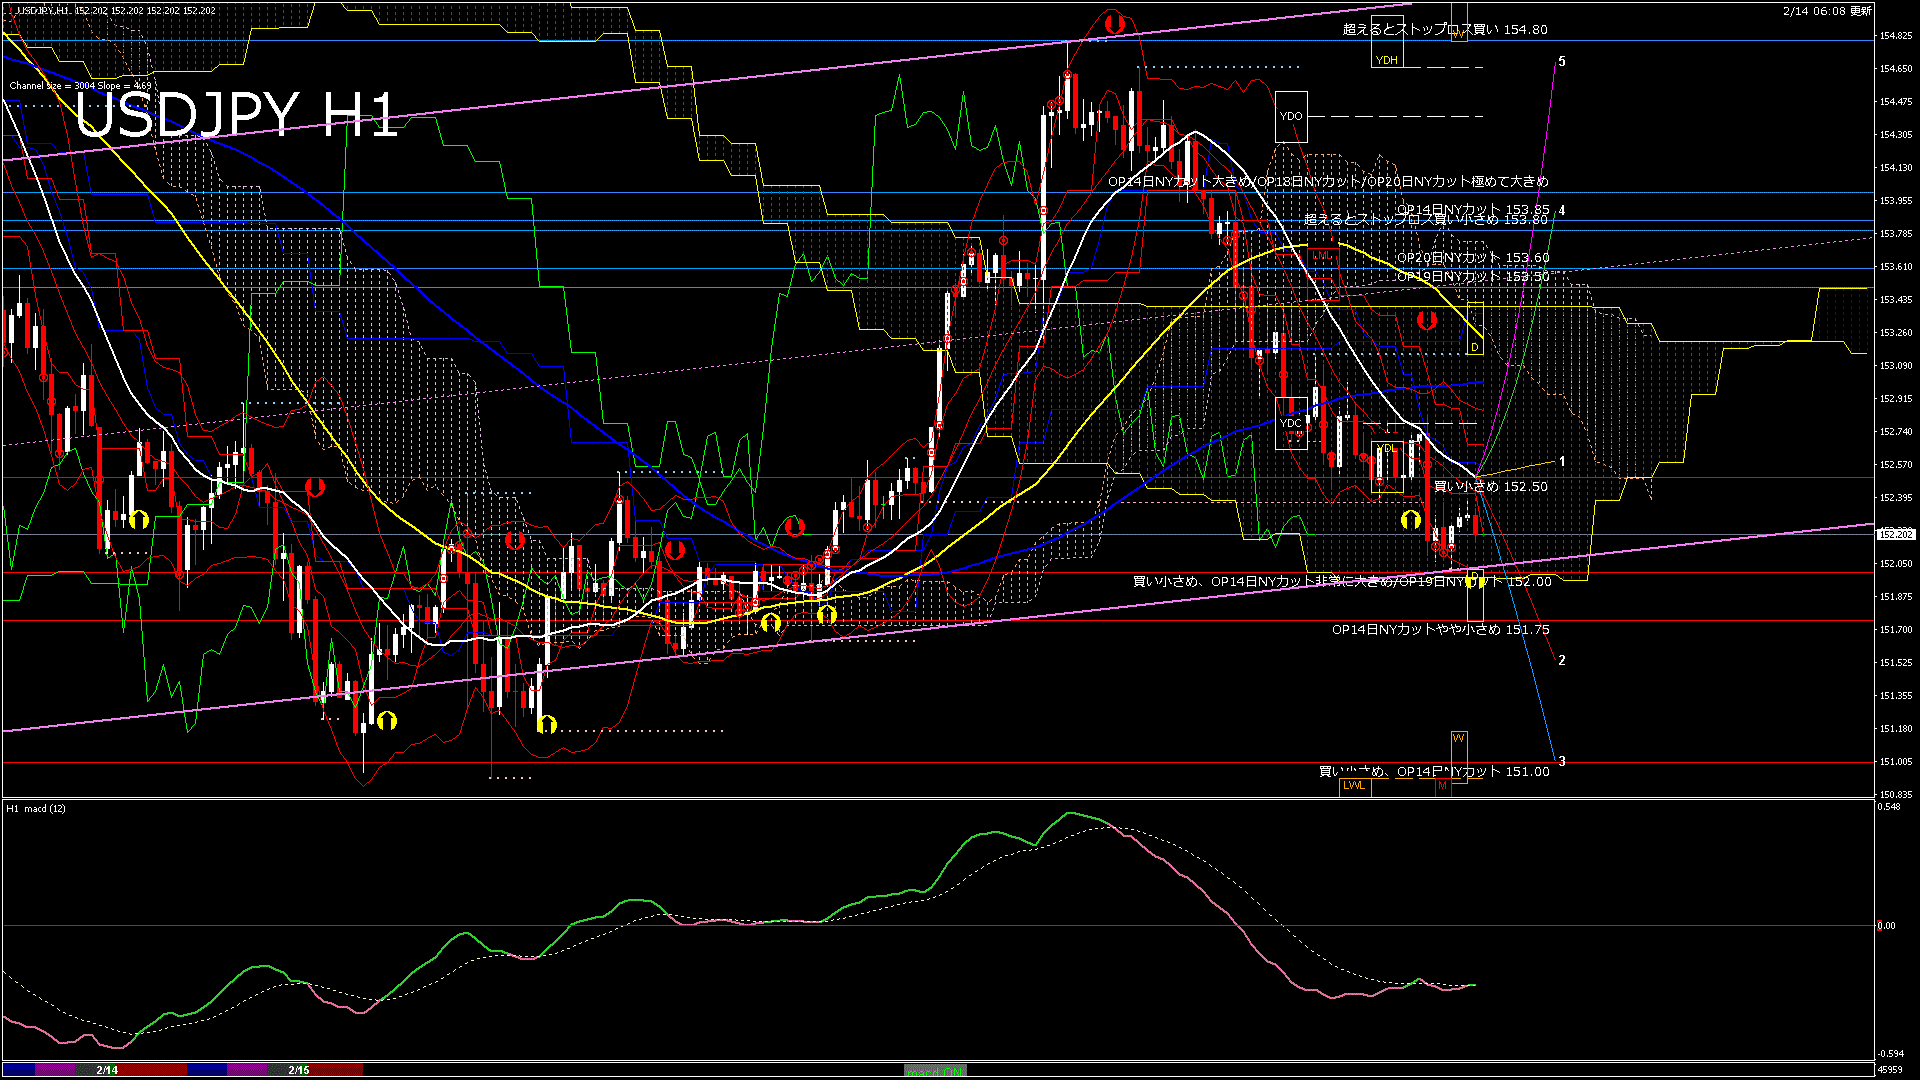Click the OP20日NYカット 153.60 label
This screenshot has height=1080, width=1920.
click(1473, 257)
